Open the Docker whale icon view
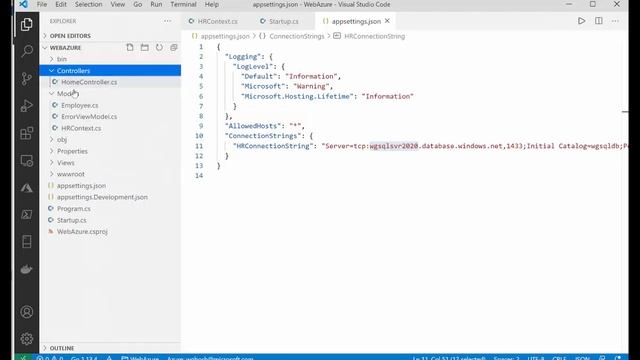The height and width of the screenshot is (360, 640). [27, 269]
